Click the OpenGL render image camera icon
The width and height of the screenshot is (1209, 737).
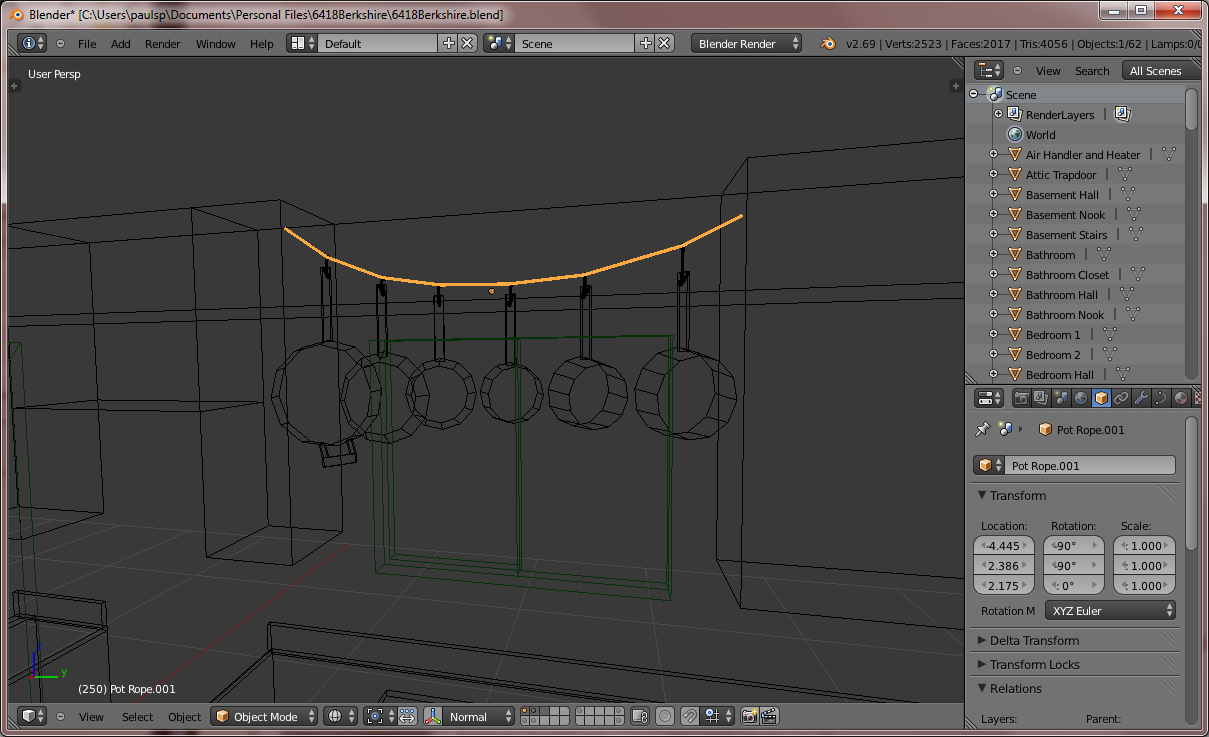[749, 716]
